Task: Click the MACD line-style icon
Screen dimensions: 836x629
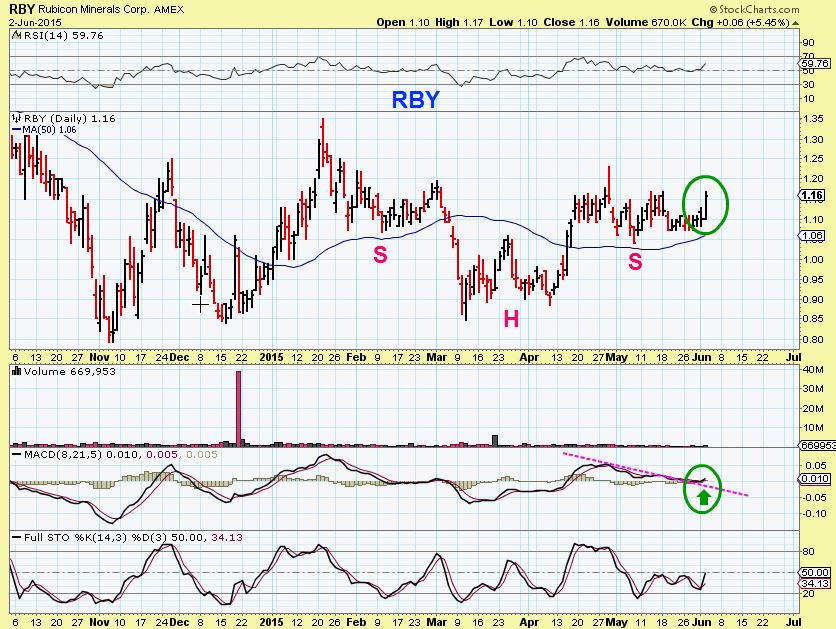Action: (17, 454)
